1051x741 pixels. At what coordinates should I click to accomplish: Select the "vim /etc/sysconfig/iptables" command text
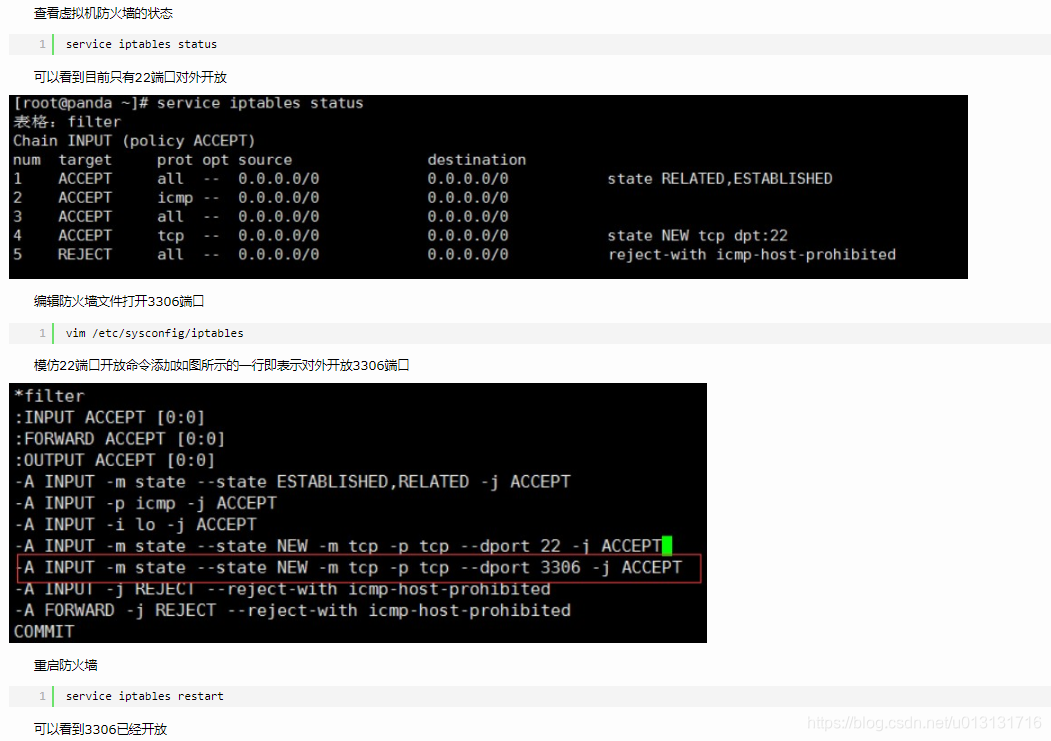pos(156,333)
